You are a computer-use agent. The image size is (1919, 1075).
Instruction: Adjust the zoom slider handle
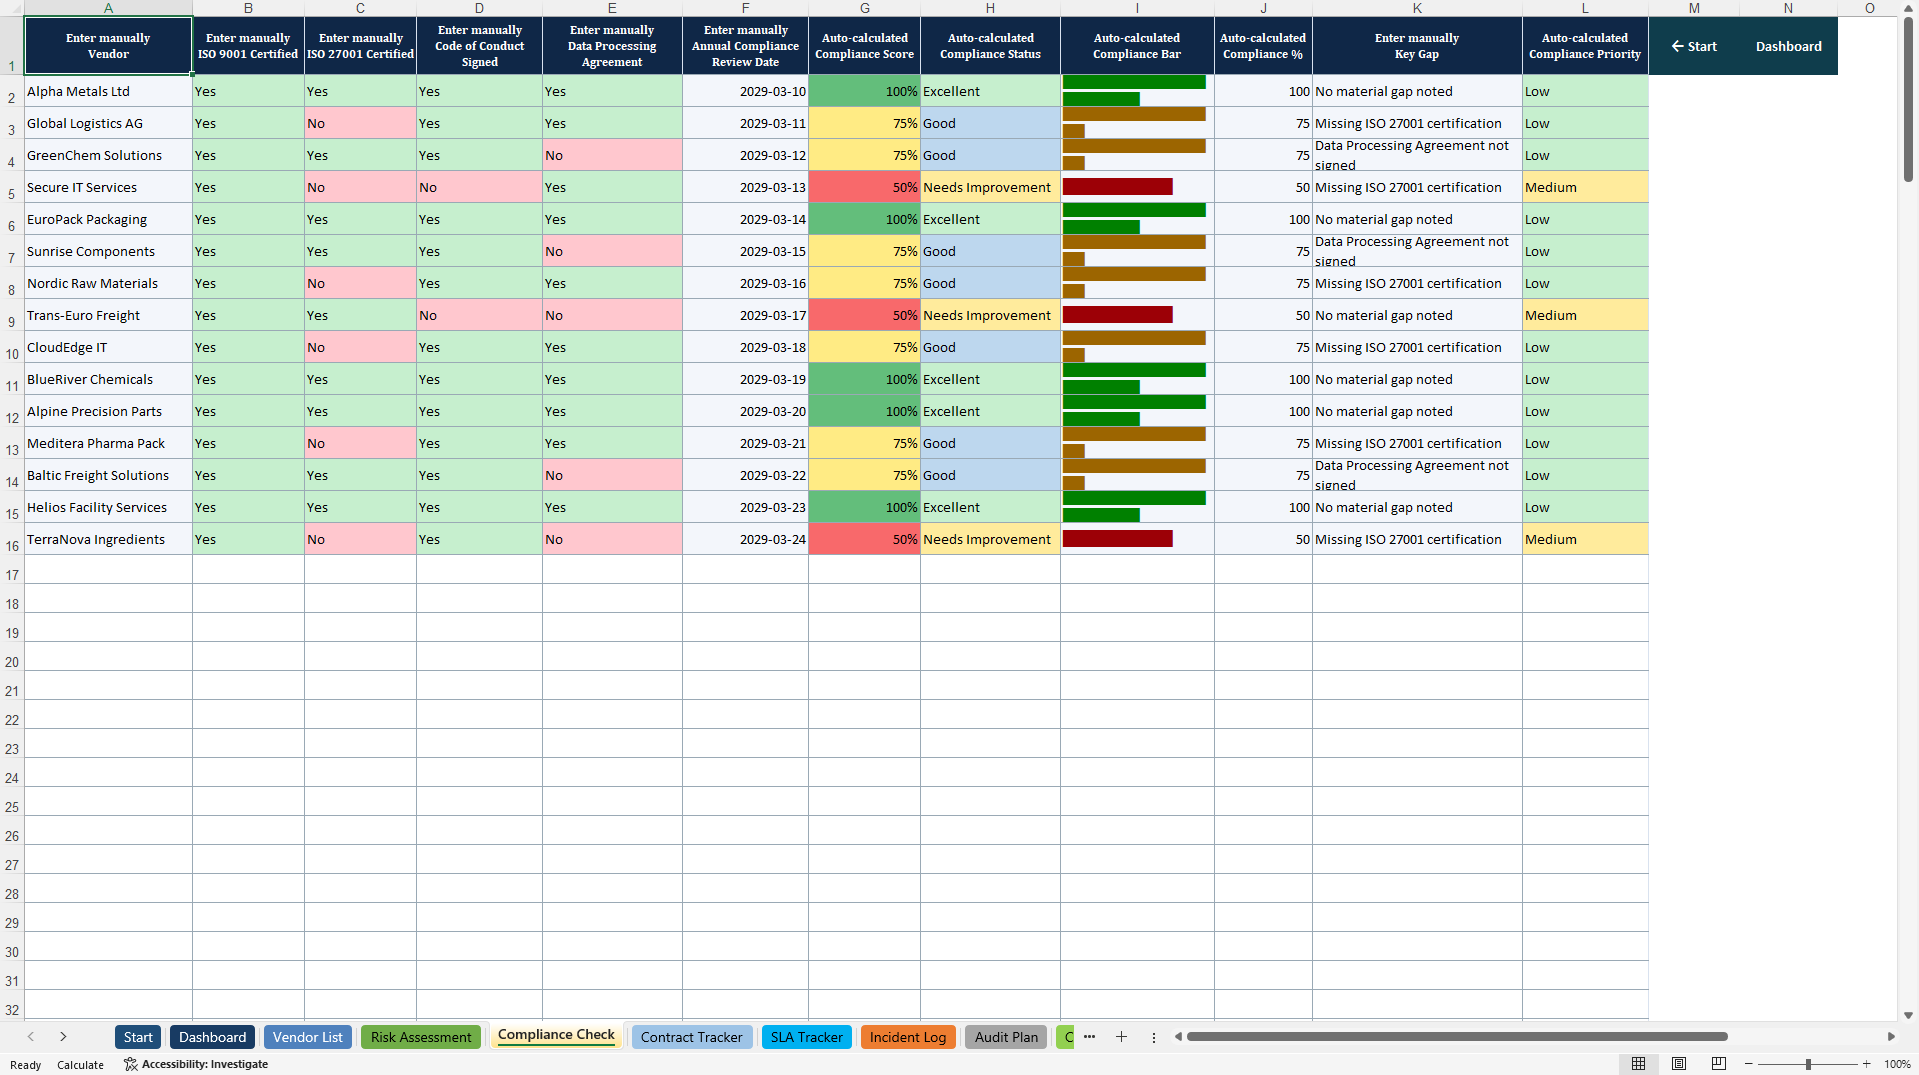click(x=1808, y=1064)
